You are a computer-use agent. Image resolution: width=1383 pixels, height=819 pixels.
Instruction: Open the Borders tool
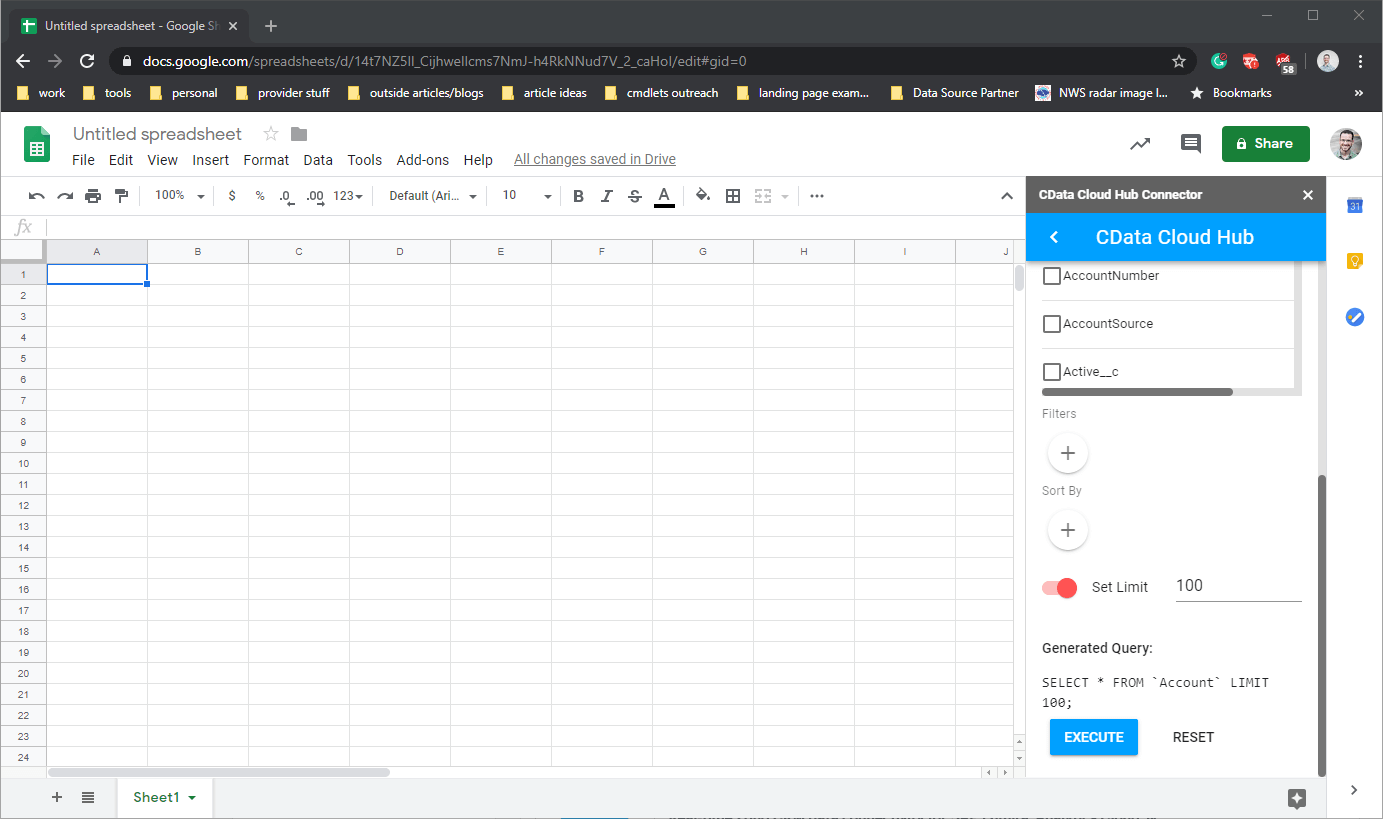(x=733, y=196)
